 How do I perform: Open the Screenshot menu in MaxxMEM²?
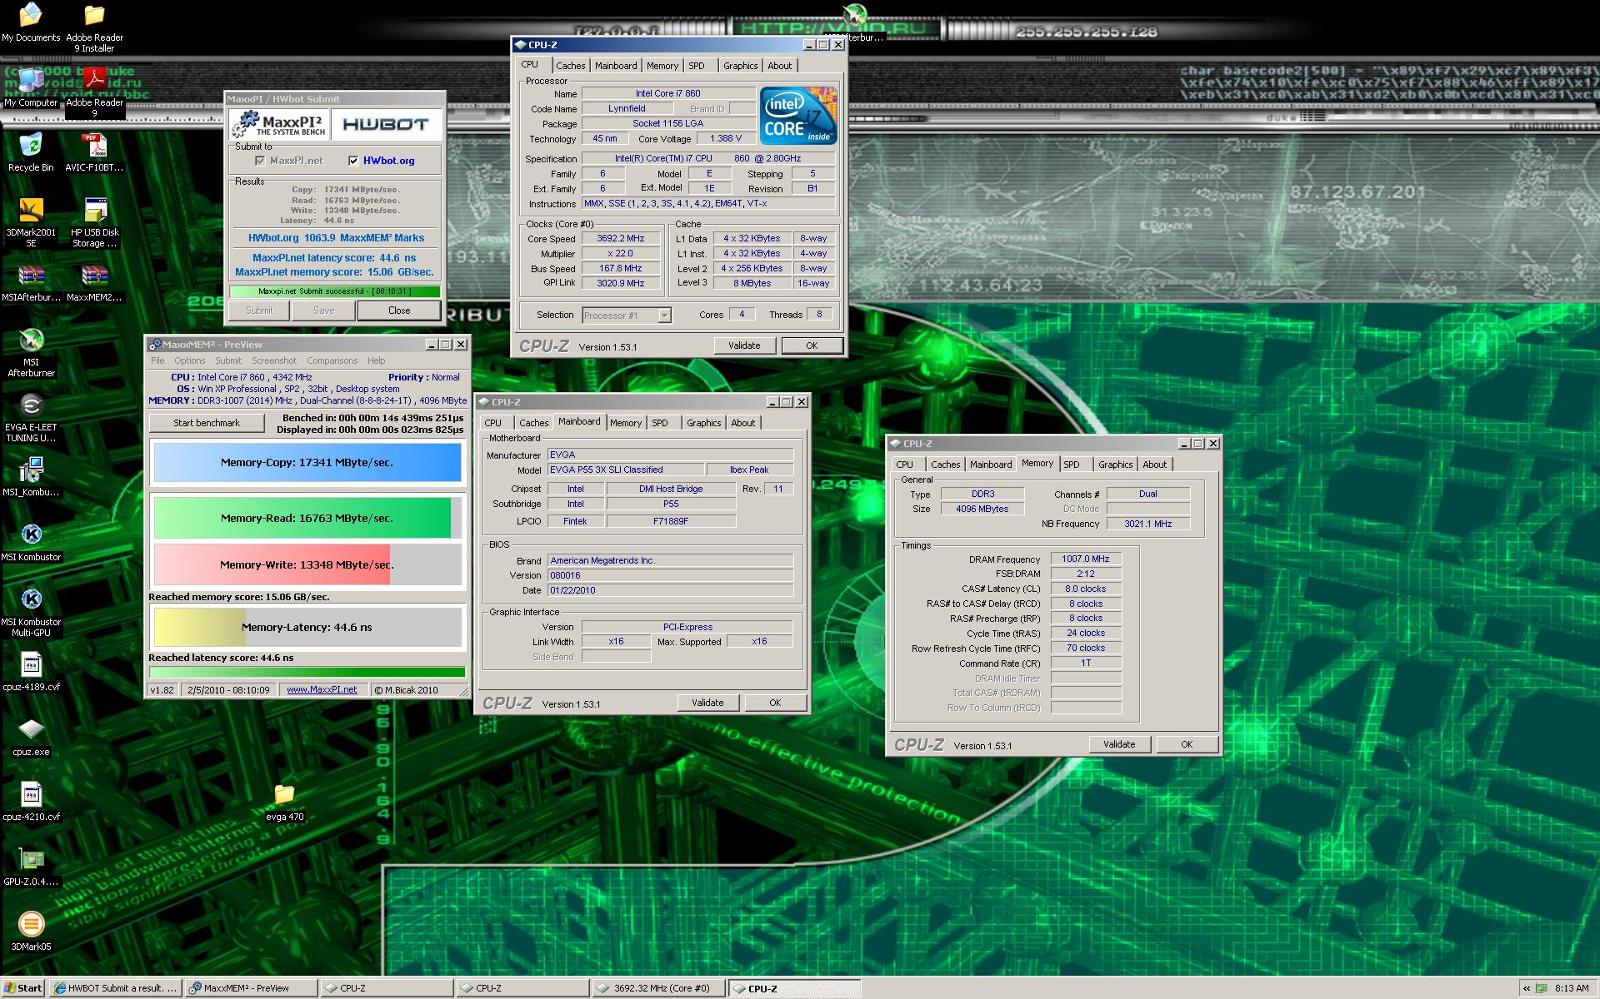coord(274,361)
